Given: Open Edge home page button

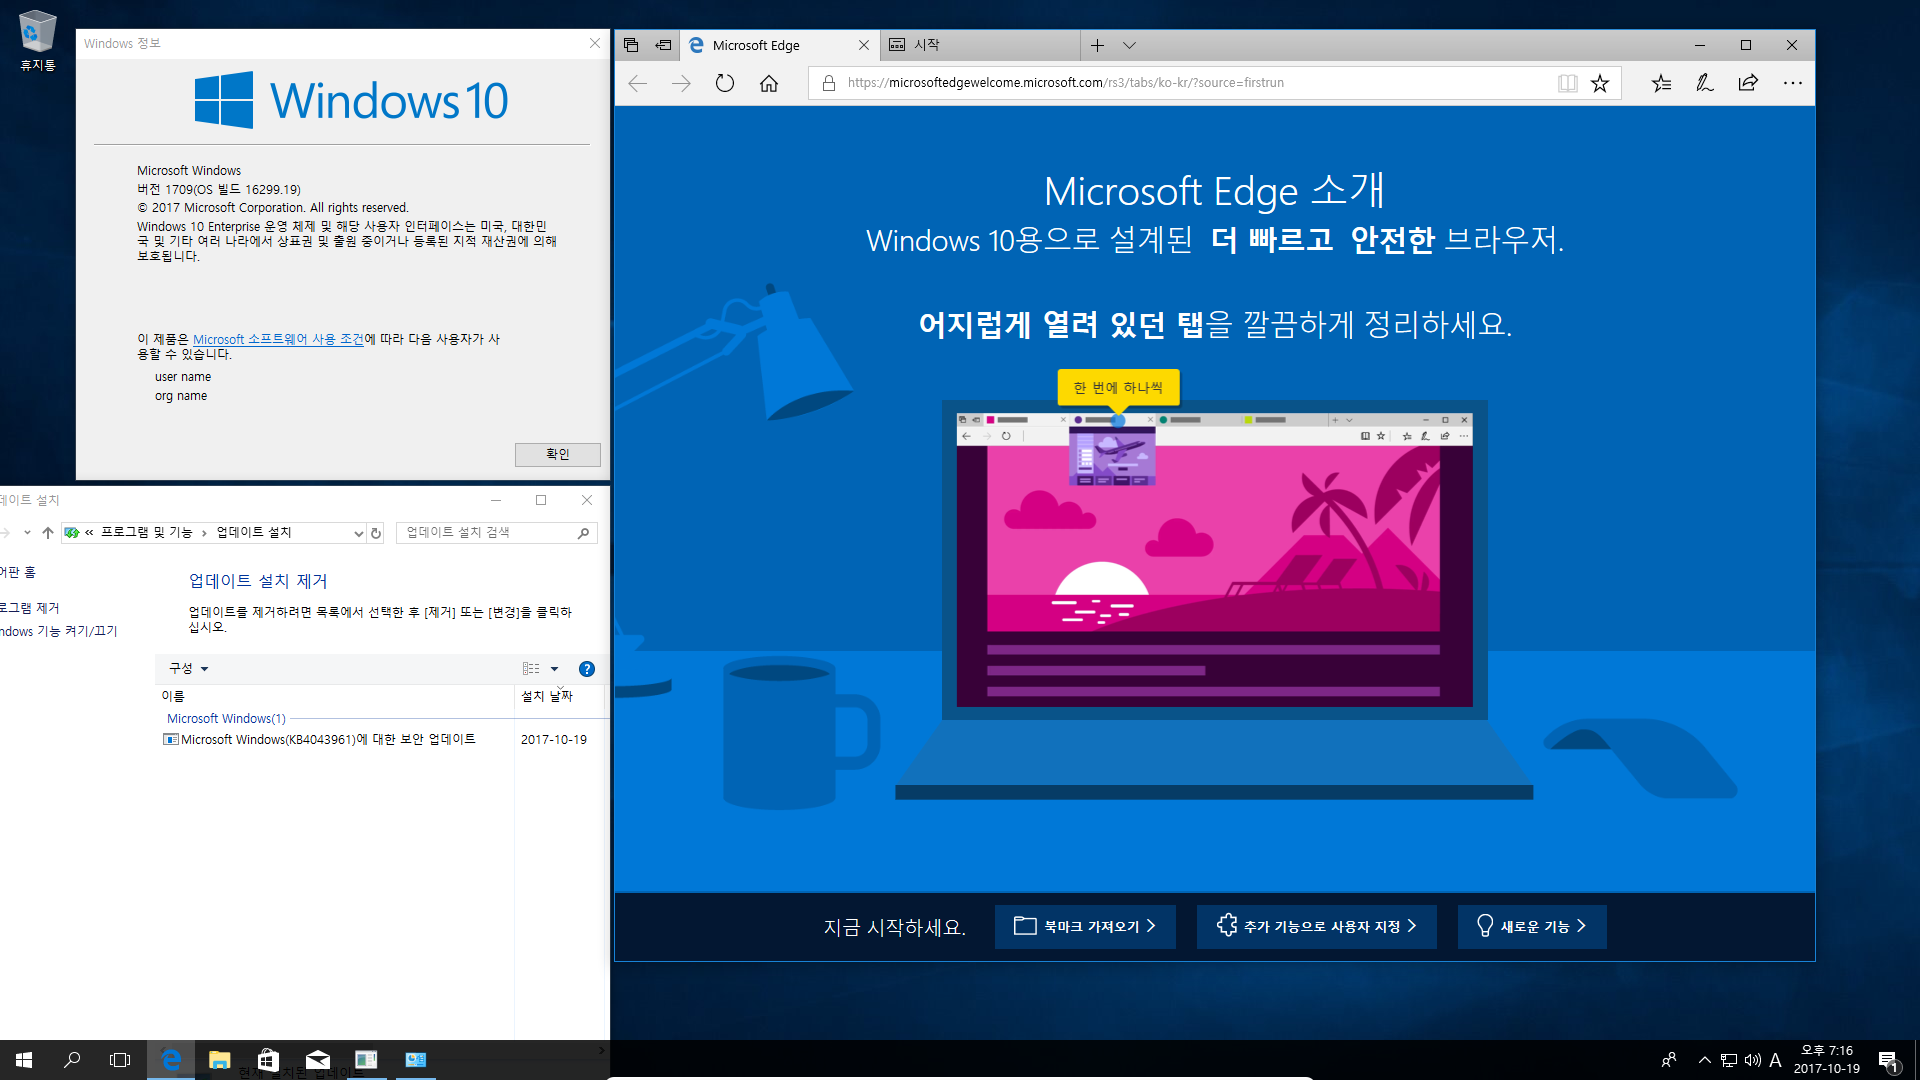Looking at the screenshot, I should (769, 83).
